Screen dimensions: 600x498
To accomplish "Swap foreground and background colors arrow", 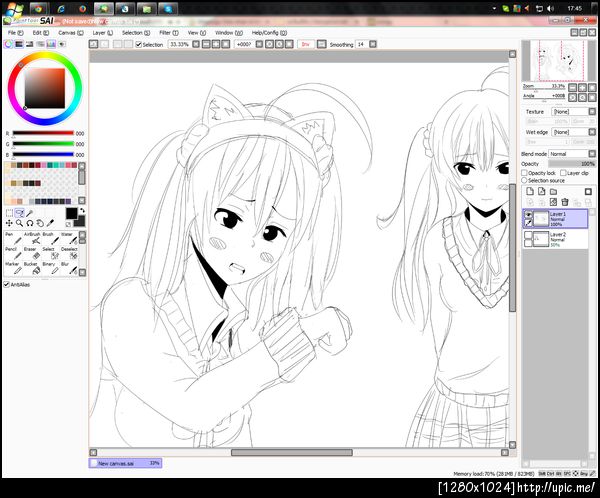I will coord(82,211).
